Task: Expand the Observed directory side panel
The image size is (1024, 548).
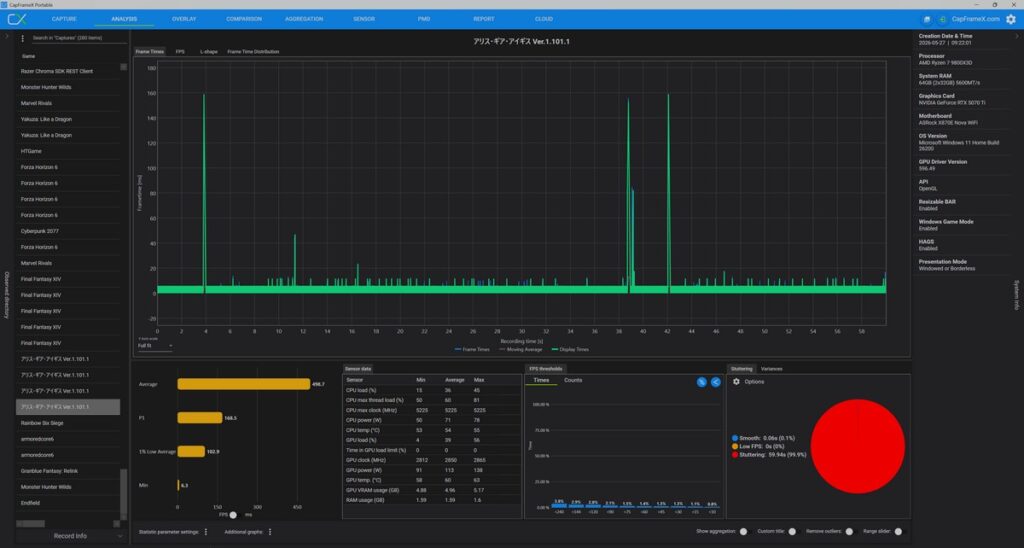Action: [7, 295]
